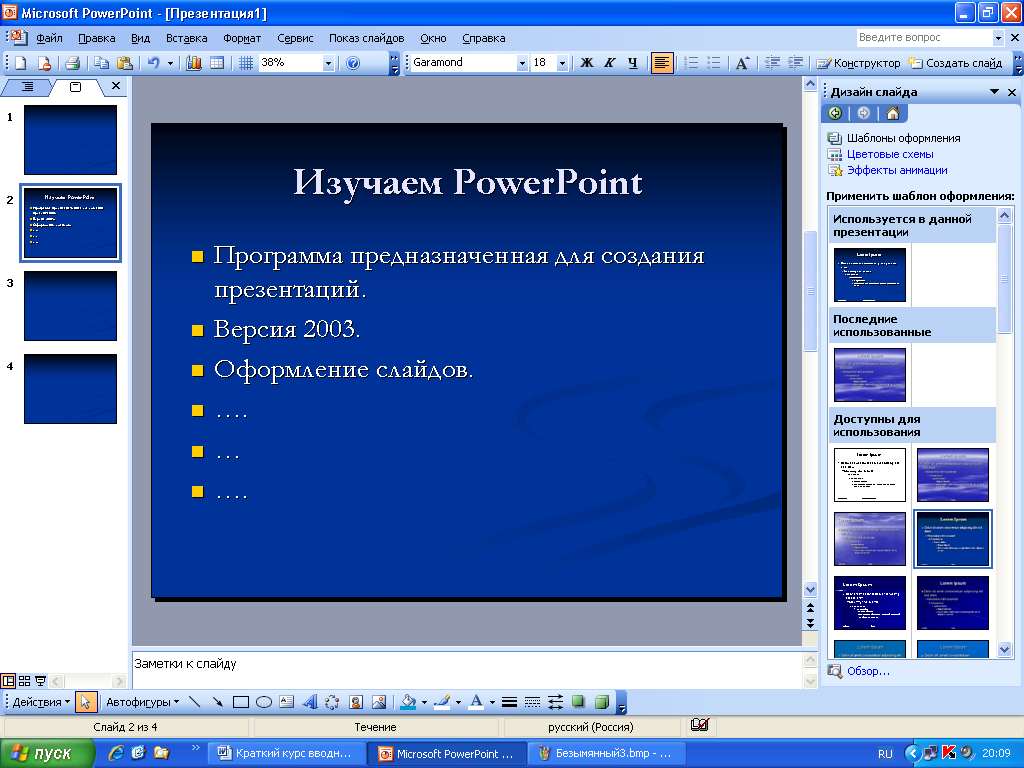This screenshot has width=1024, height=768.
Task: Click the Paste icon
Action: 125,63
